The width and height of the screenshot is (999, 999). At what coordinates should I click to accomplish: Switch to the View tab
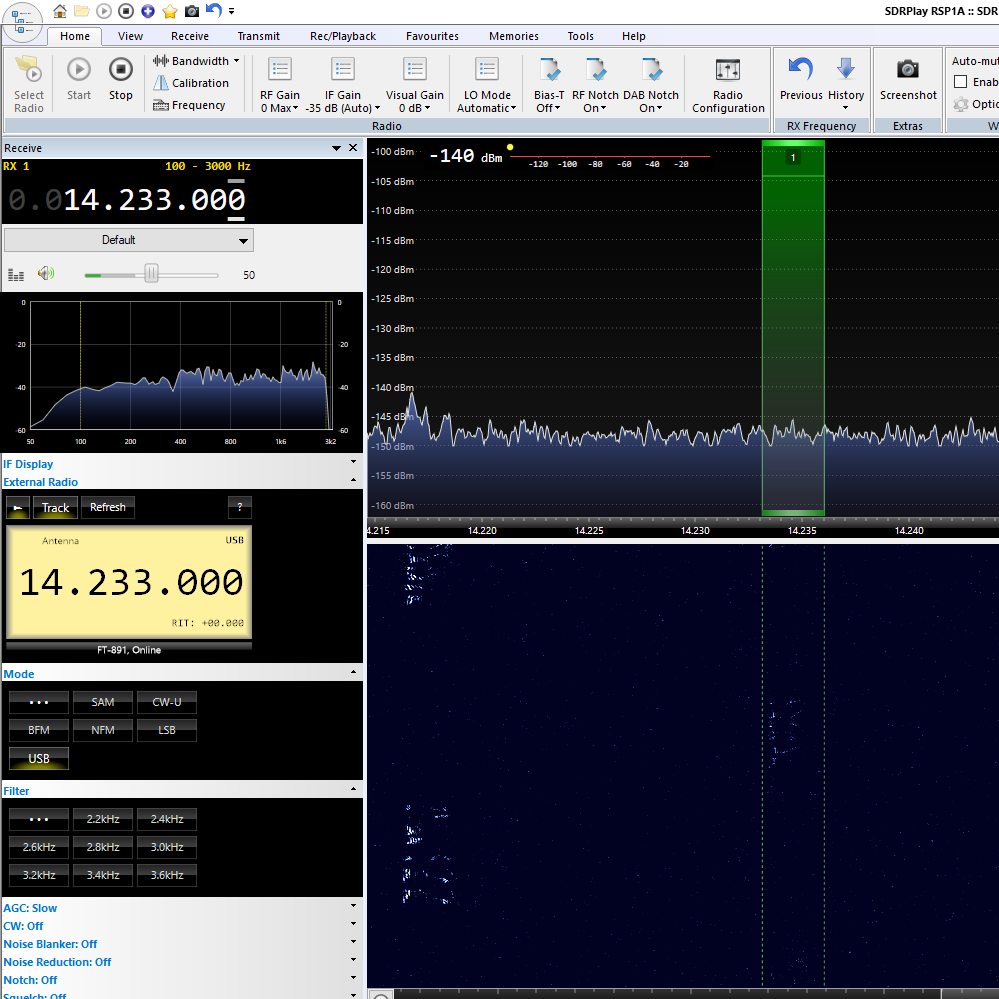pyautogui.click(x=130, y=36)
